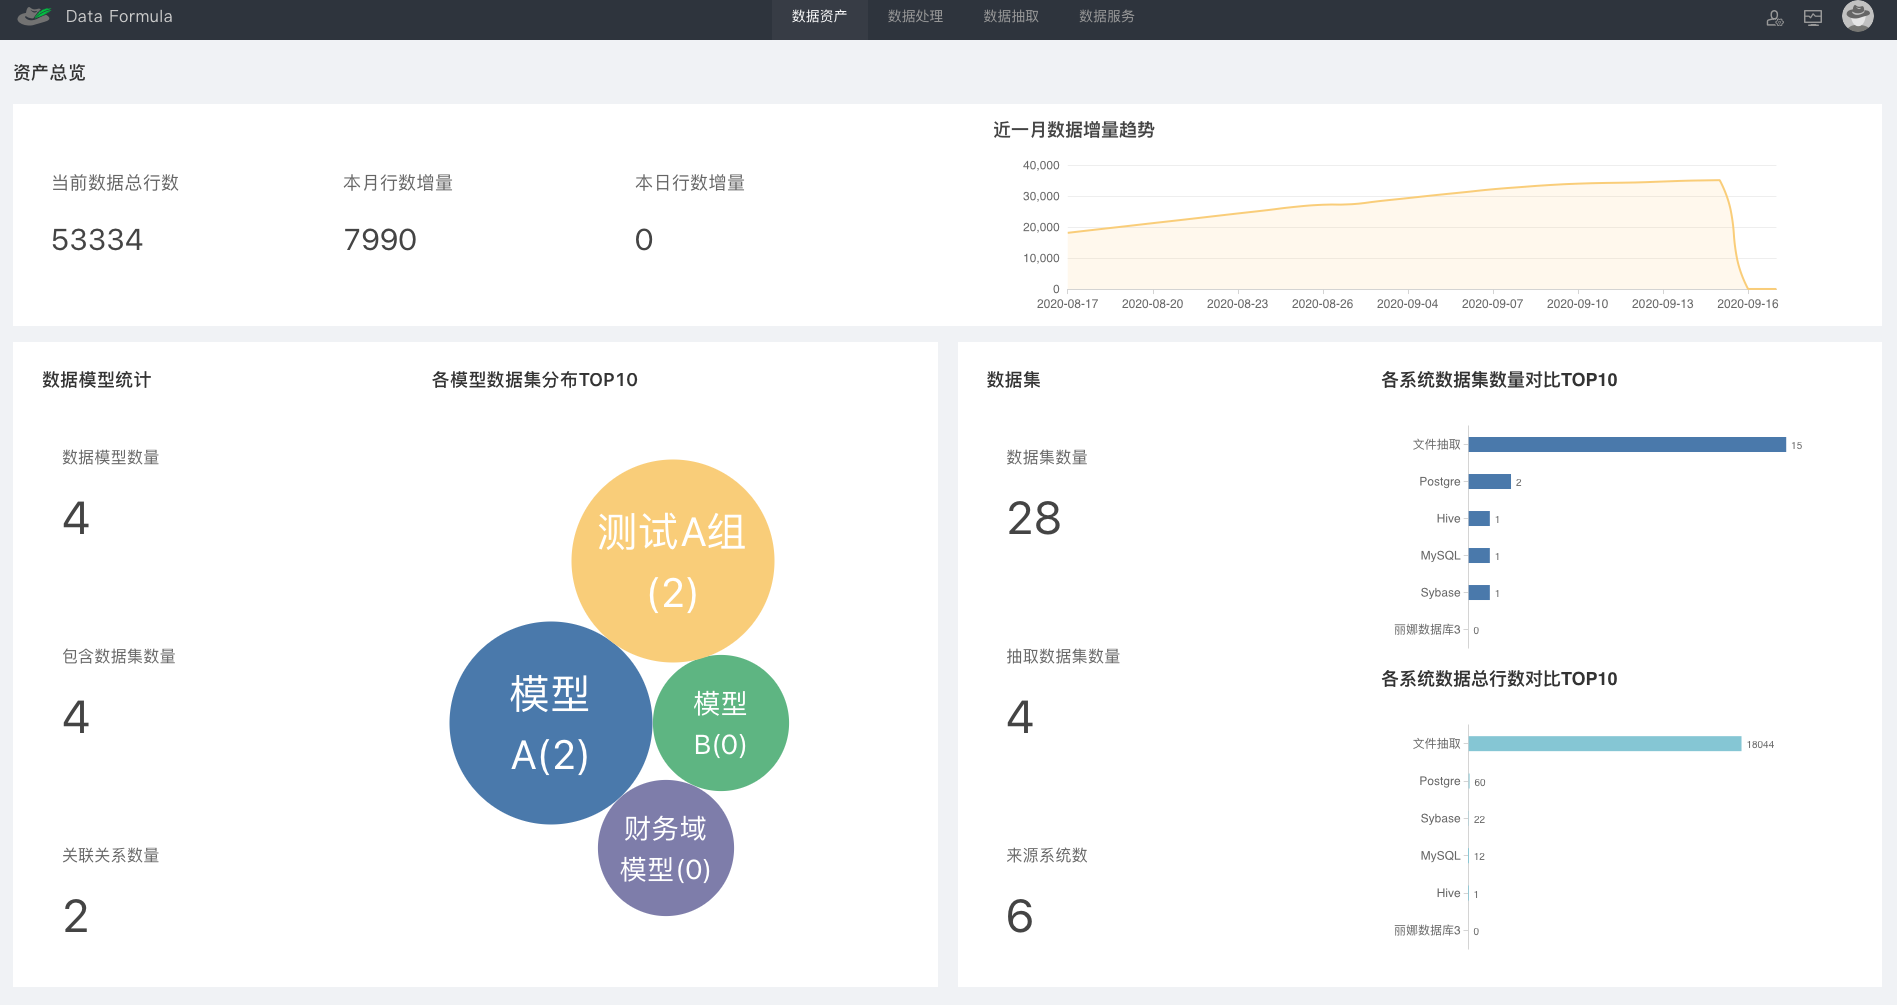
Task: Click the 包含数据集数量 label
Action: point(119,657)
